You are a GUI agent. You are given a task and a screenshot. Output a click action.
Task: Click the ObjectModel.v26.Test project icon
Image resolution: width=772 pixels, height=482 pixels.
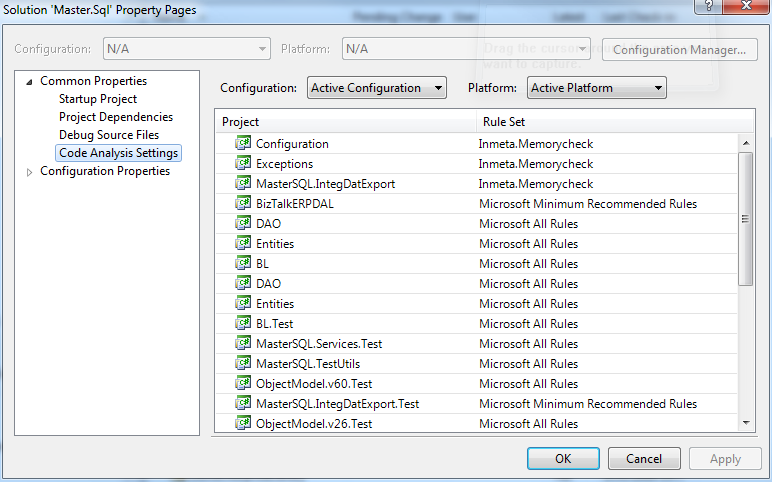pyautogui.click(x=243, y=423)
